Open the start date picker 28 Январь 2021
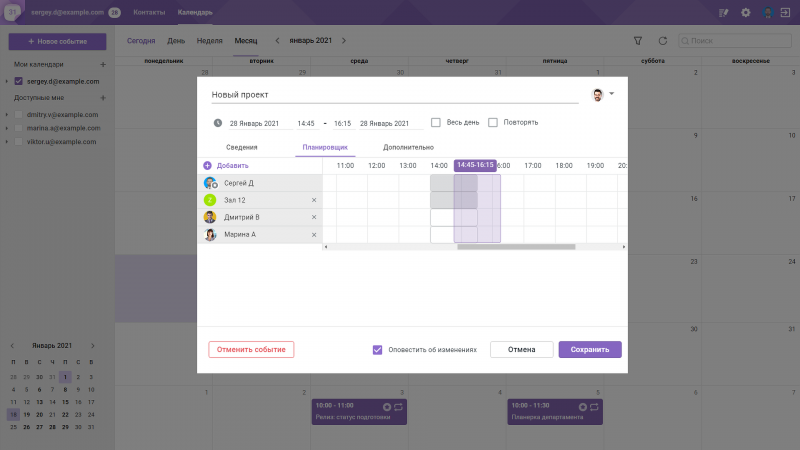 [x=259, y=124]
